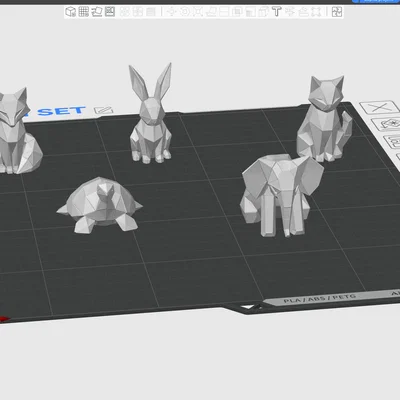
Task: Select the Cut tool
Action: coord(224,12)
